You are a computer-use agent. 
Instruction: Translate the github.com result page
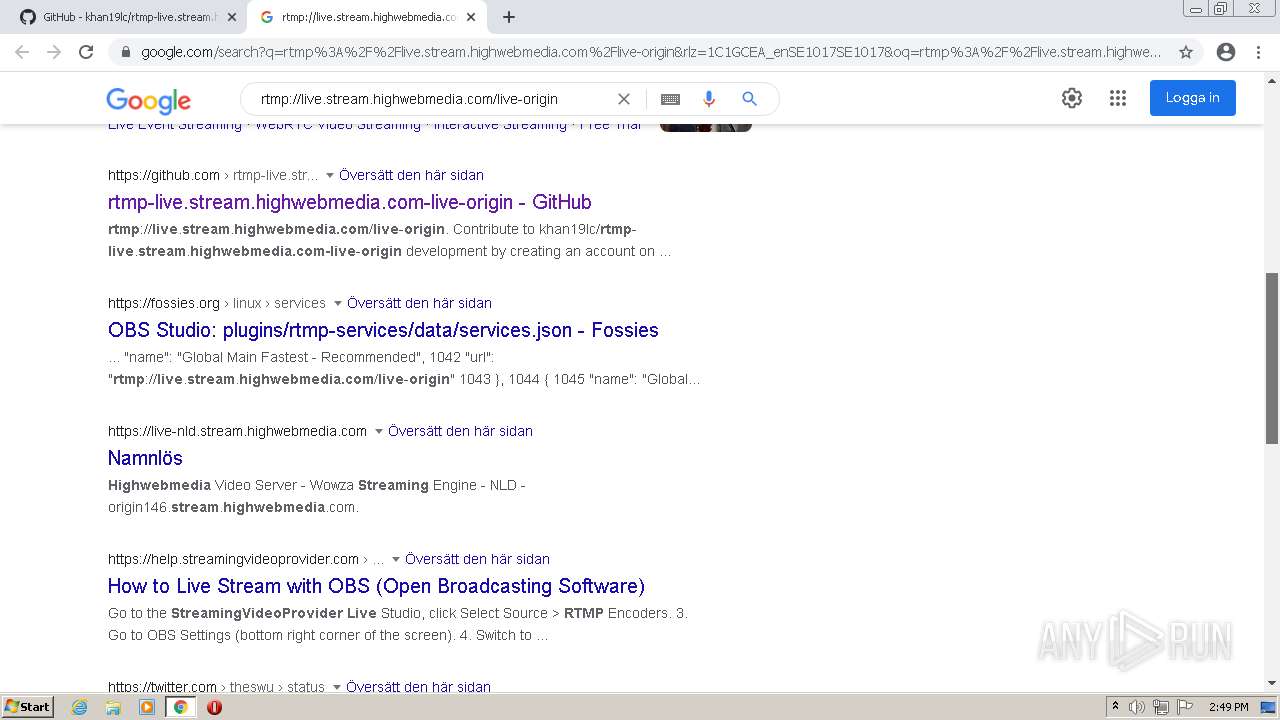pos(411,175)
